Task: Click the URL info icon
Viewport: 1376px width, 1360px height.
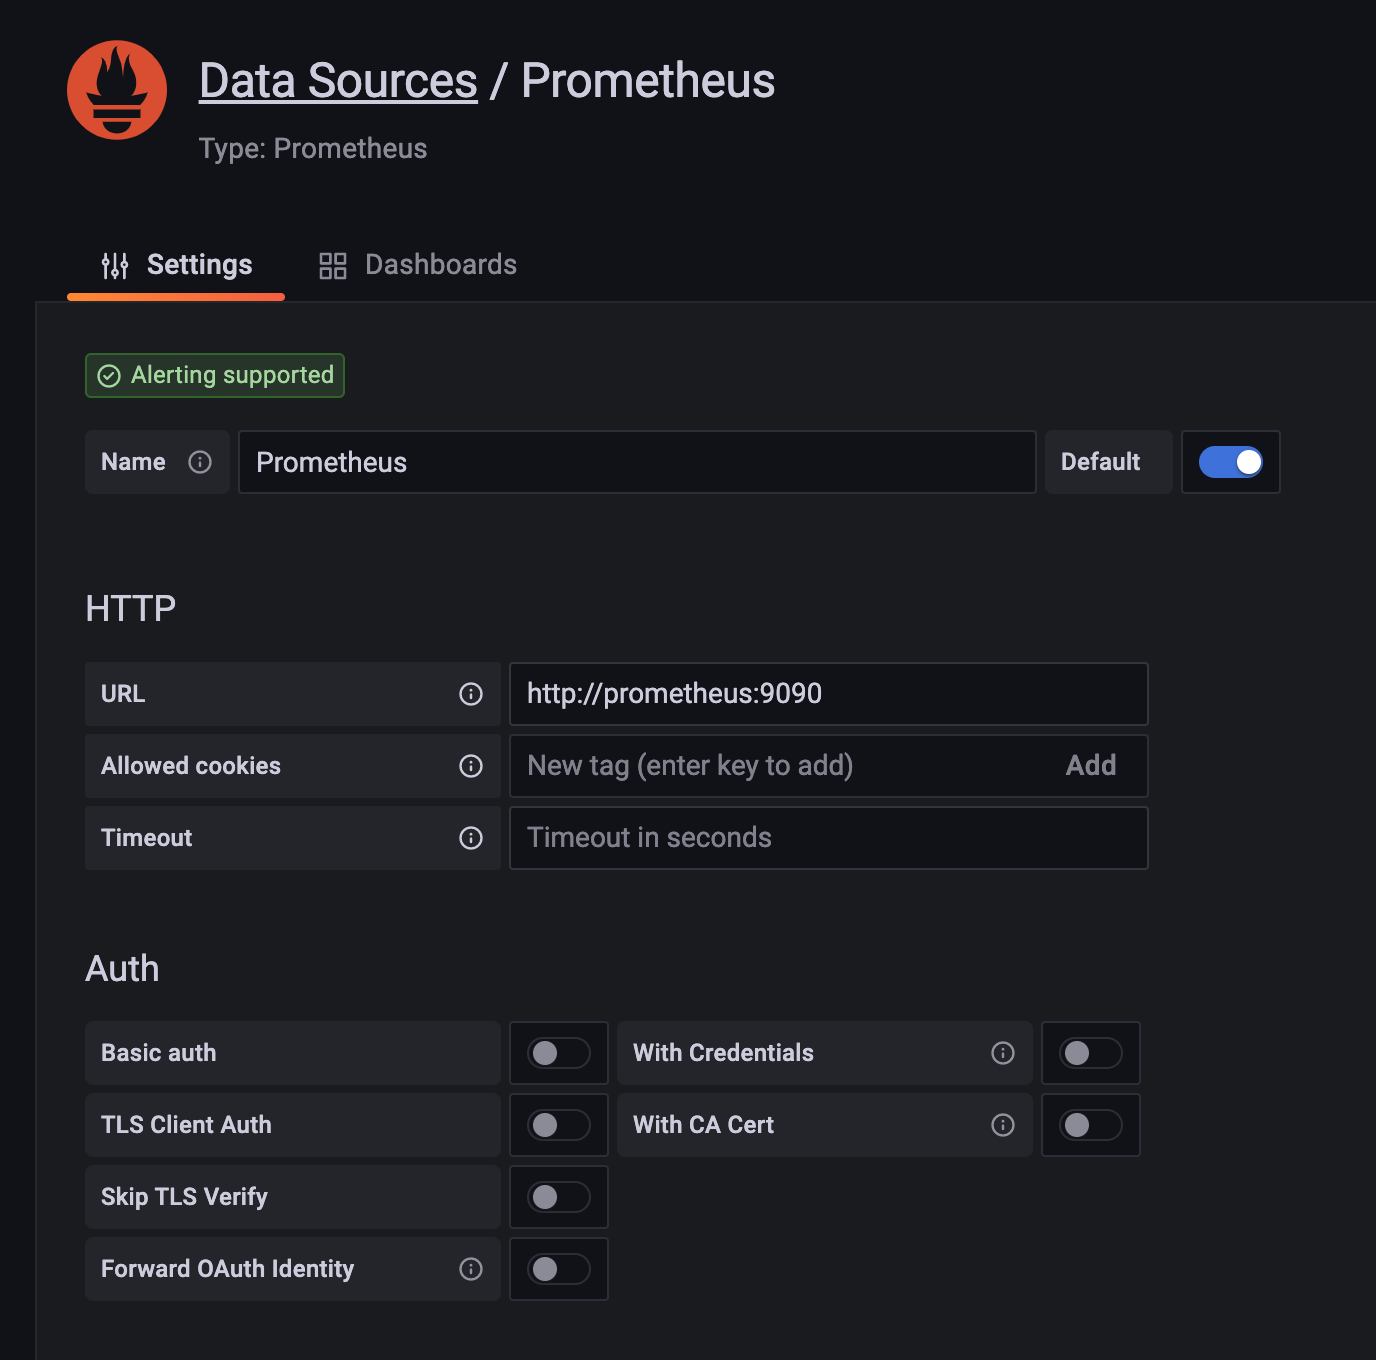Action: pos(471,694)
